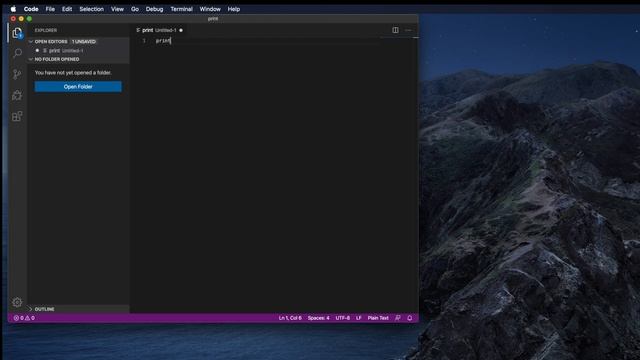This screenshot has width=640, height=360.
Task: Change language mode from Plain Text
Action: 378,318
